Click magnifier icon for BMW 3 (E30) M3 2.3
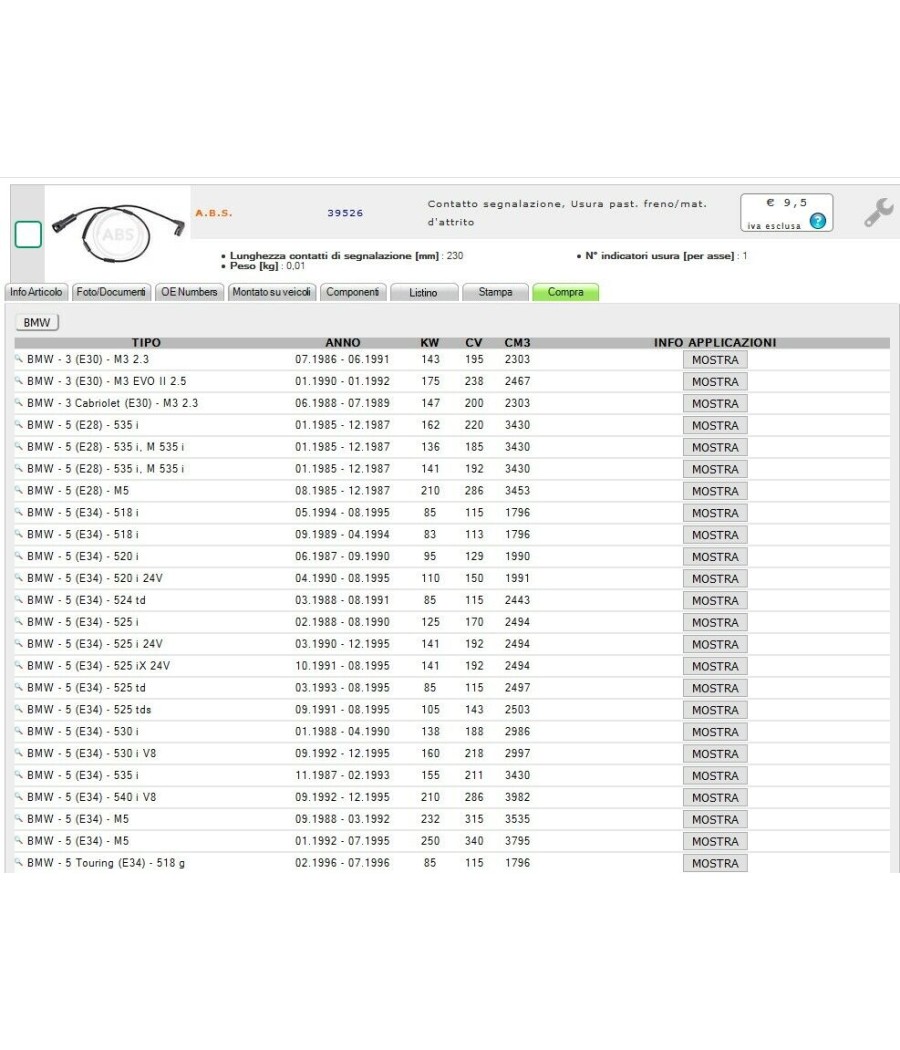Screen dimensions: 900x1050 [x=19, y=359]
